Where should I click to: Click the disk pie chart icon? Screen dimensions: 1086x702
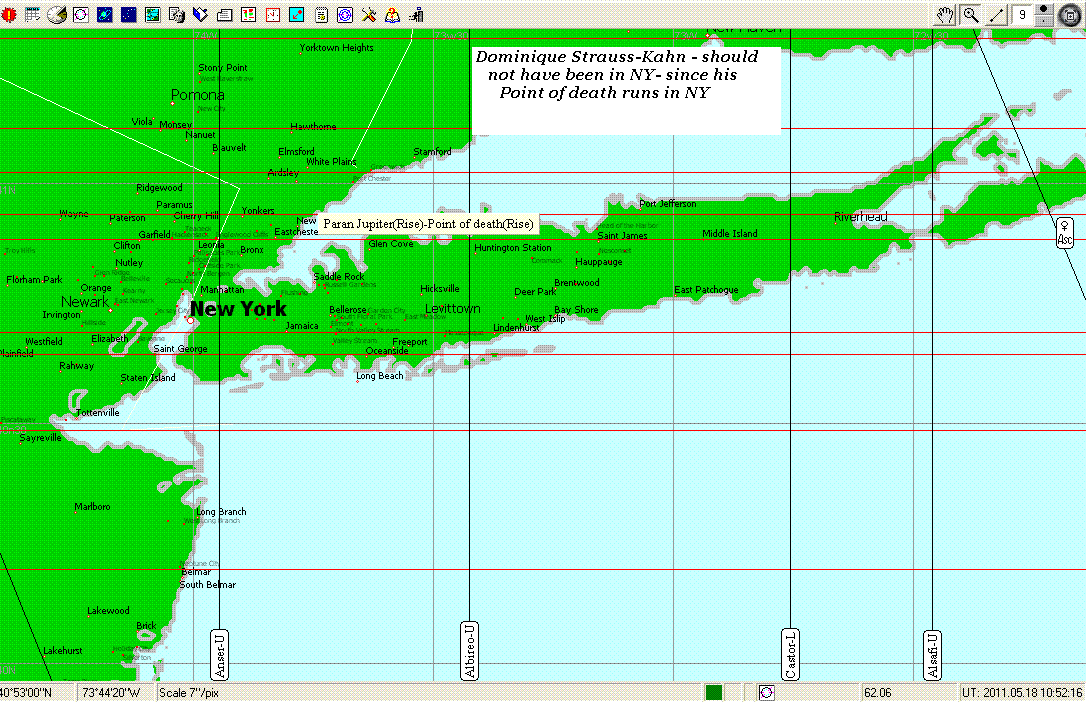coord(57,15)
